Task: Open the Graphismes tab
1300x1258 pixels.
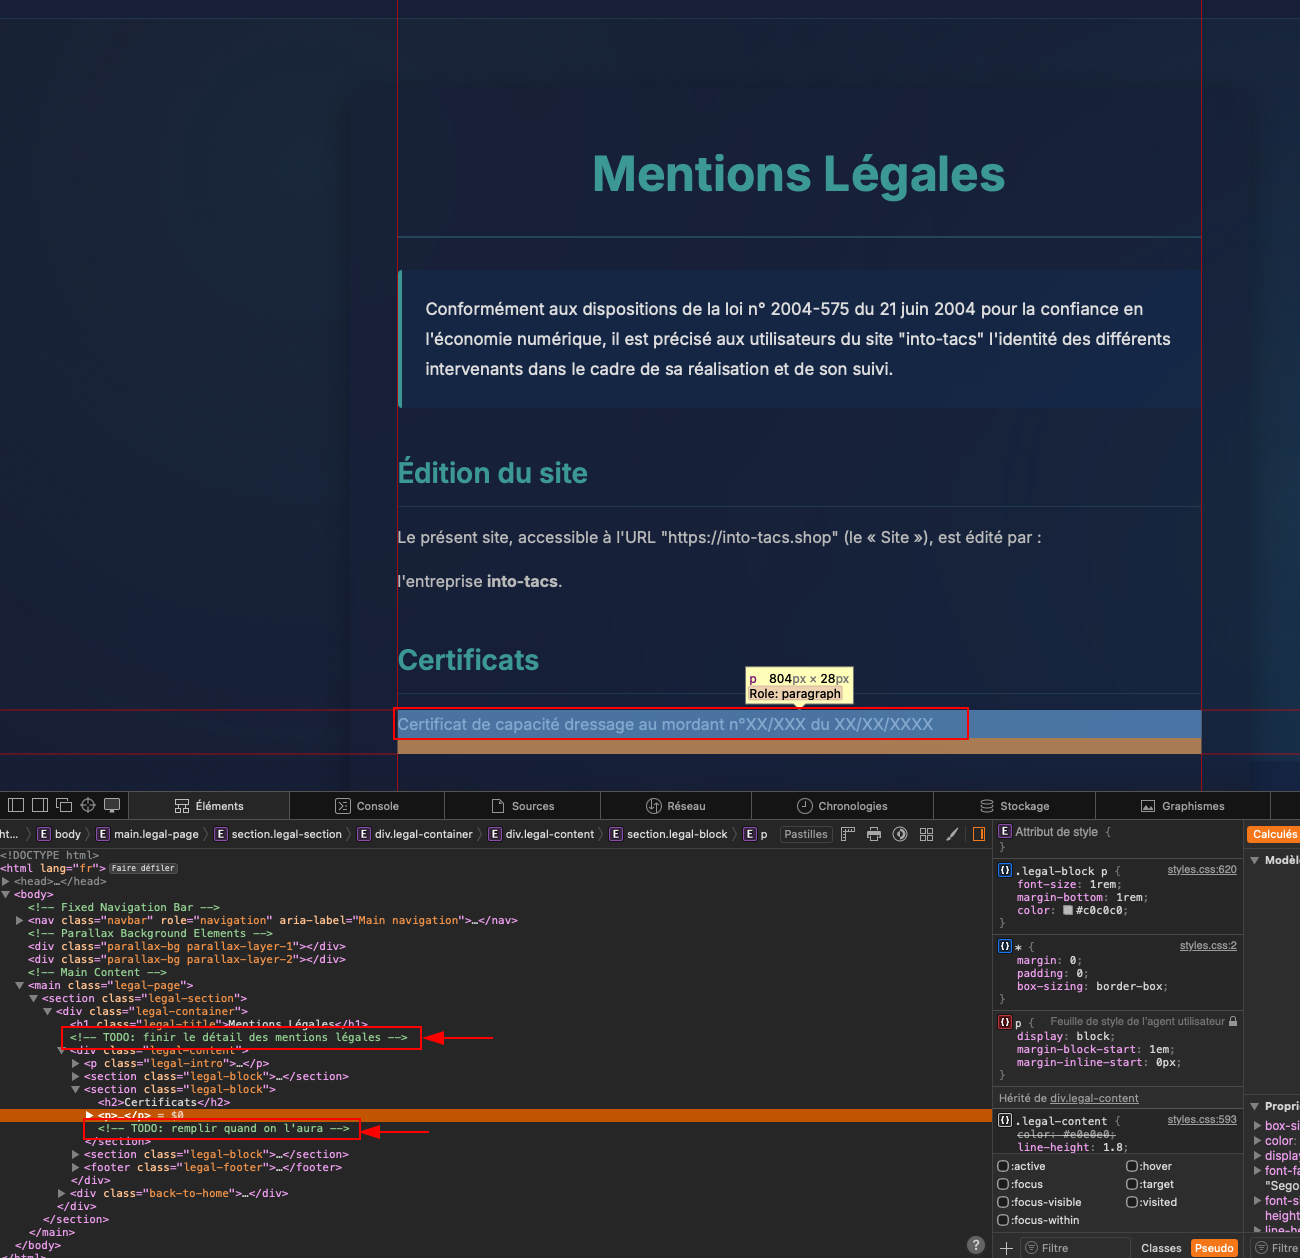Action: [x=1183, y=806]
